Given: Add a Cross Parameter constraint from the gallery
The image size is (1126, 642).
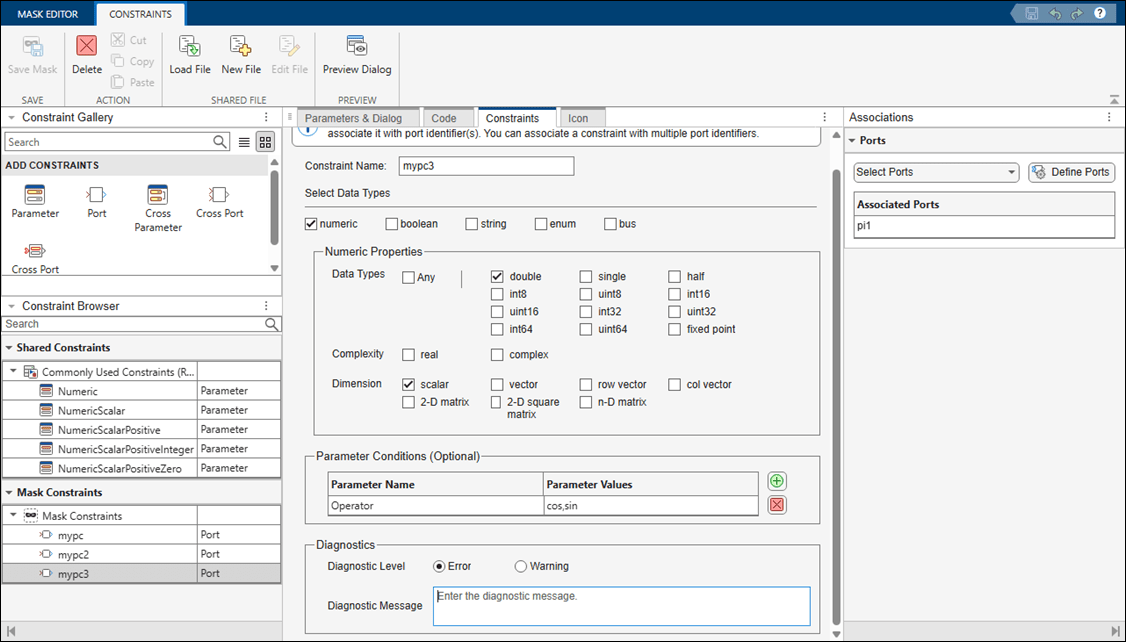Looking at the screenshot, I should 158,196.
